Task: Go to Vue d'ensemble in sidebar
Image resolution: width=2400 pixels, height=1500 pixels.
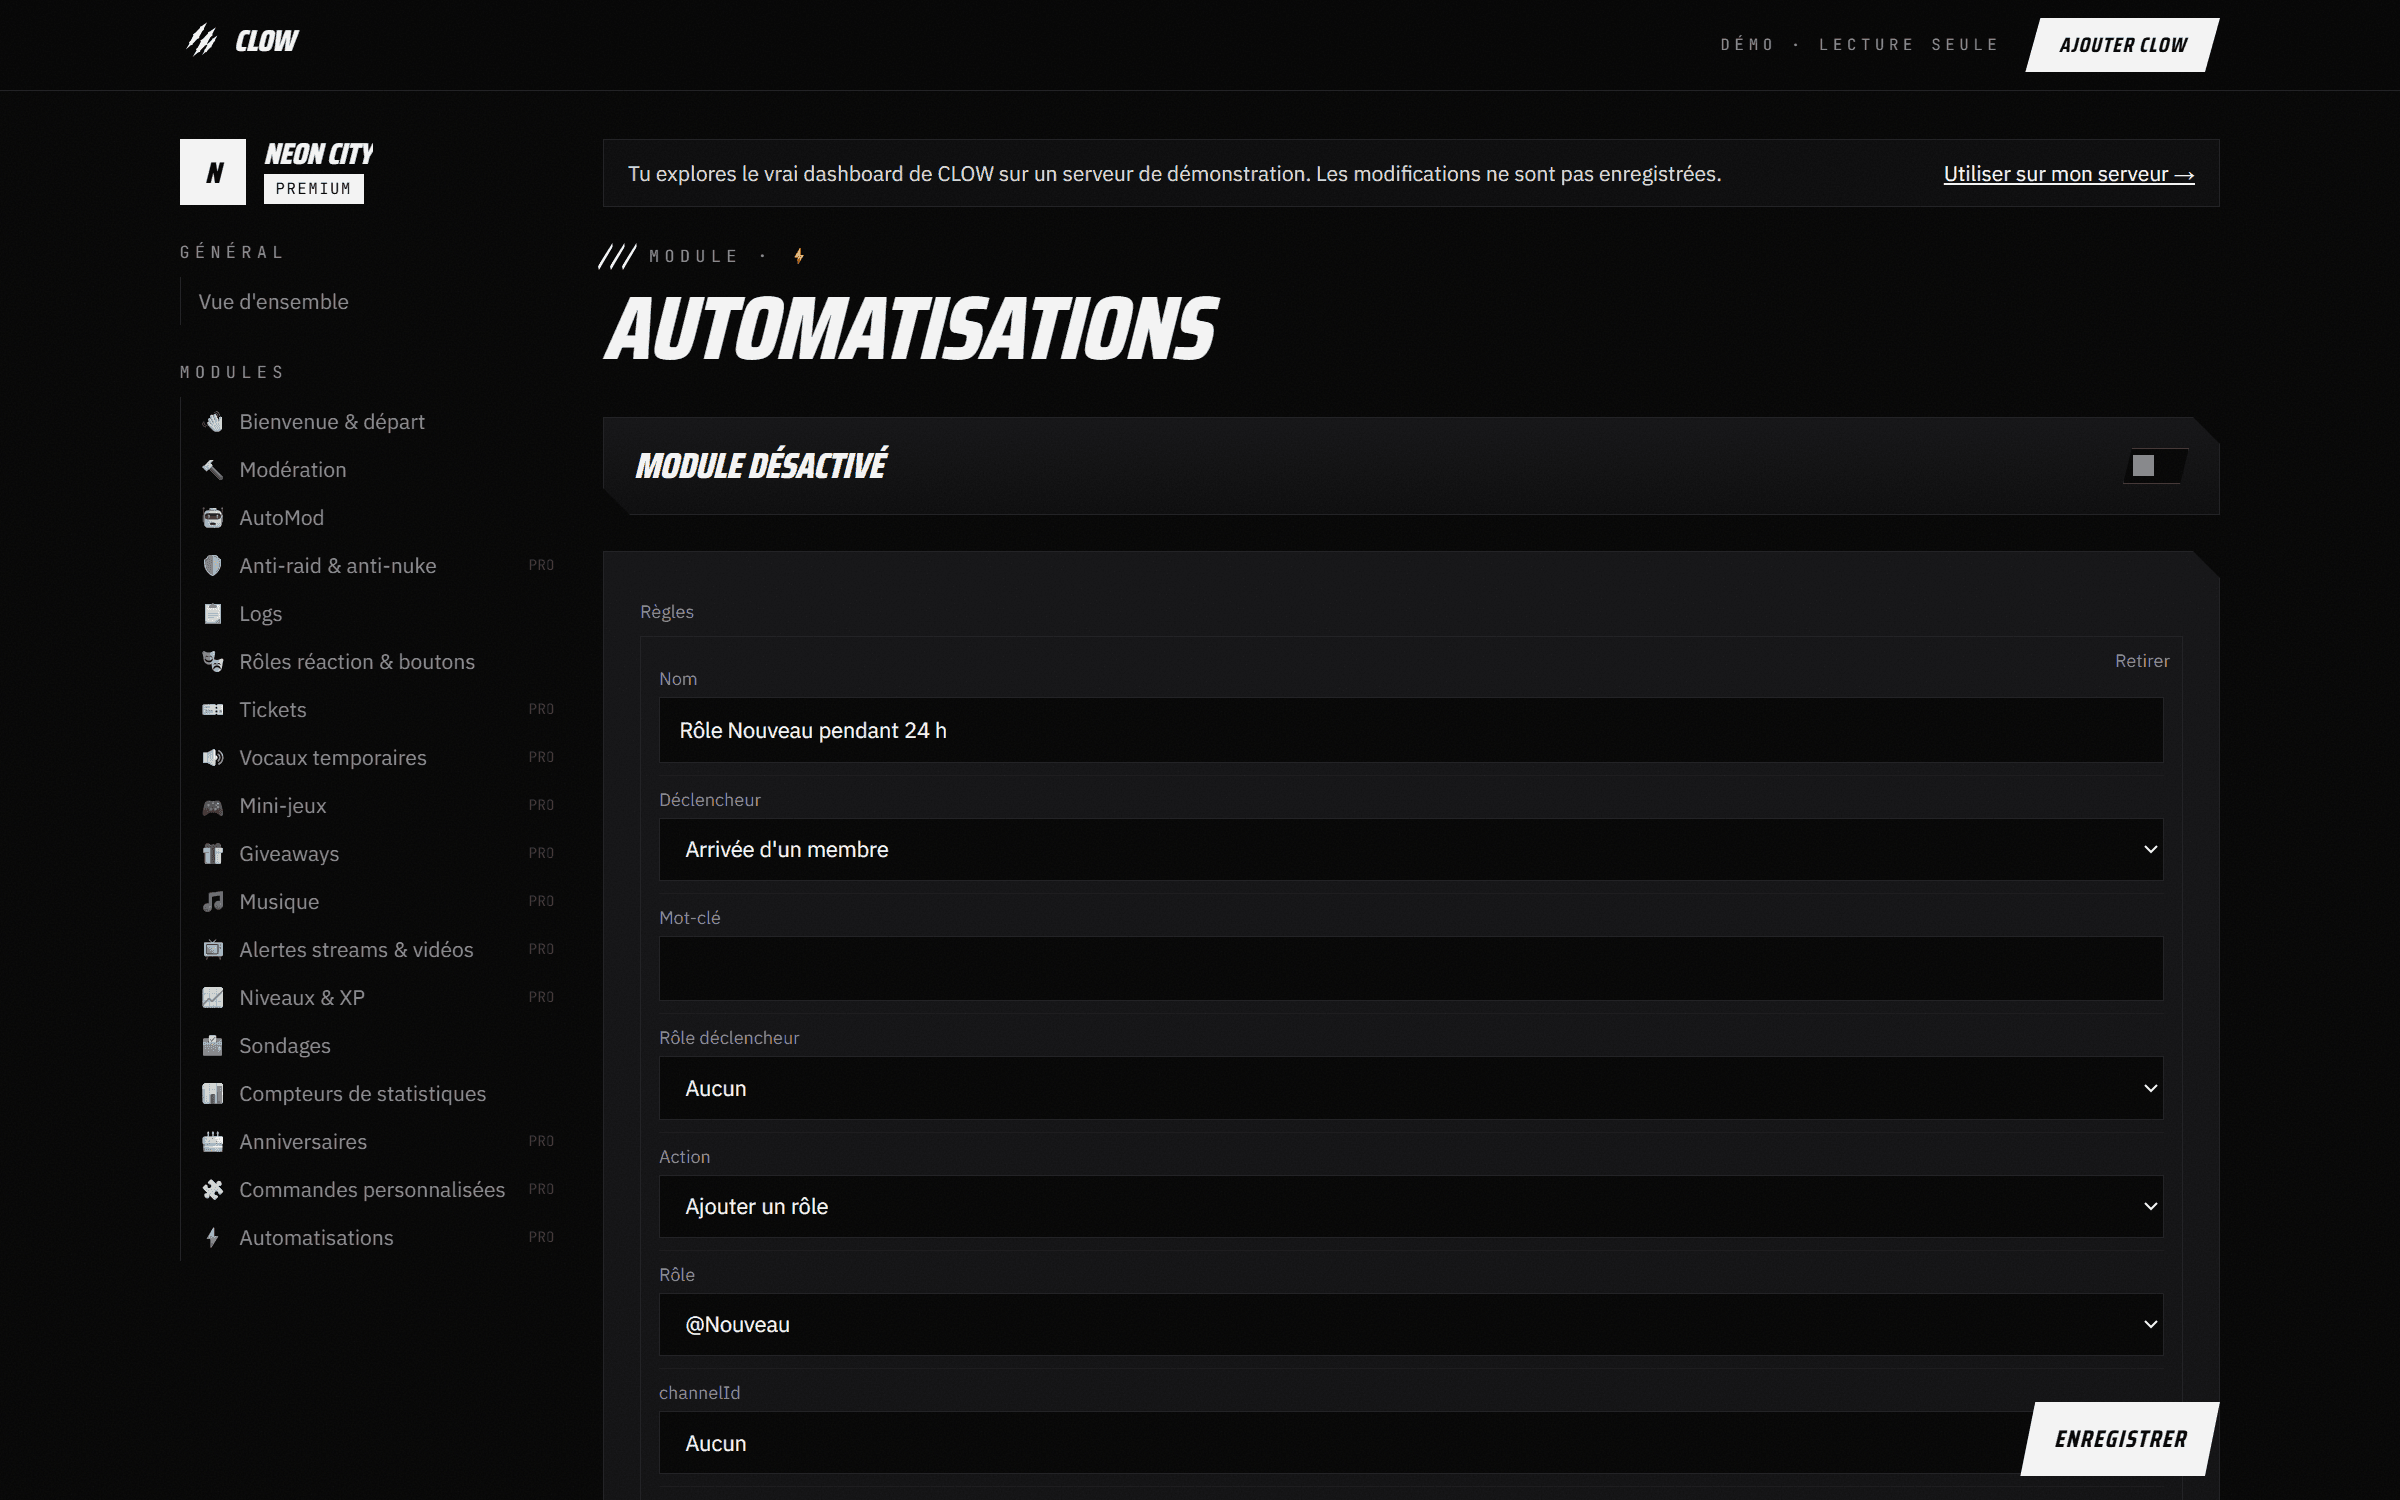Action: pyautogui.click(x=273, y=302)
